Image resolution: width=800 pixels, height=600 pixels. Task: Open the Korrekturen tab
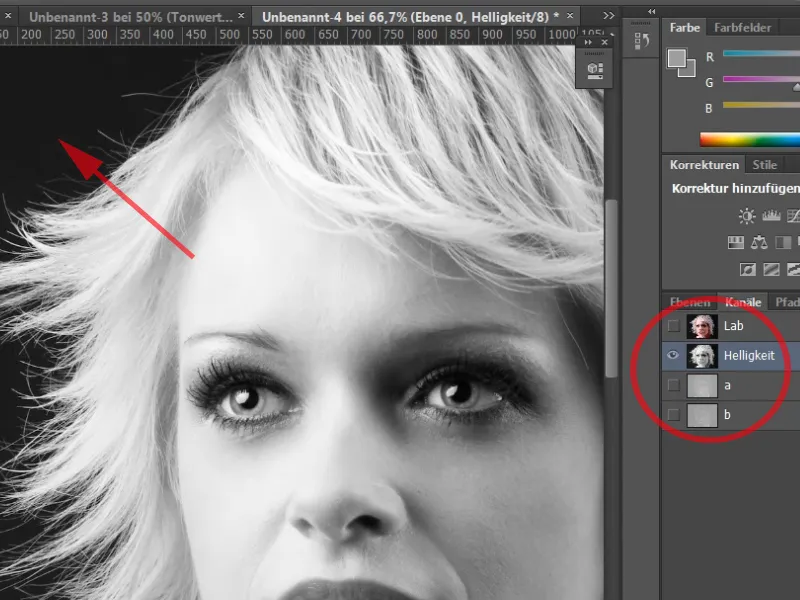click(704, 165)
